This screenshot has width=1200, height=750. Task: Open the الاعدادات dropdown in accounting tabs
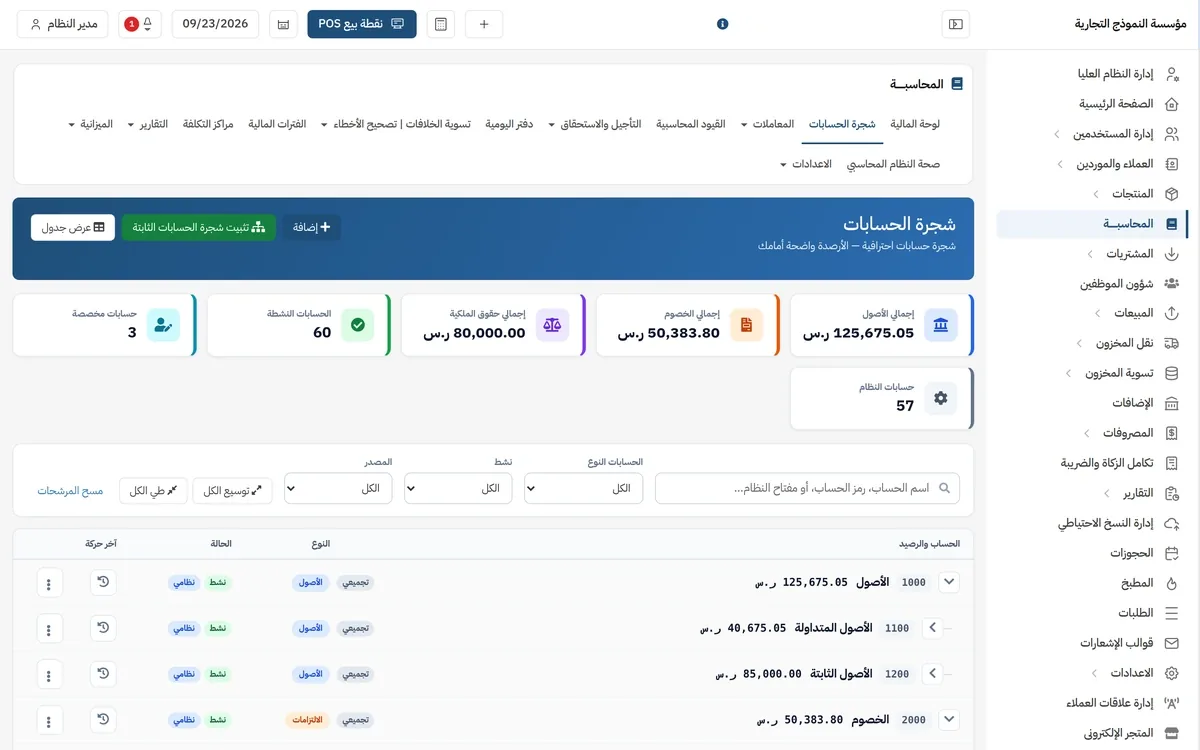805,164
